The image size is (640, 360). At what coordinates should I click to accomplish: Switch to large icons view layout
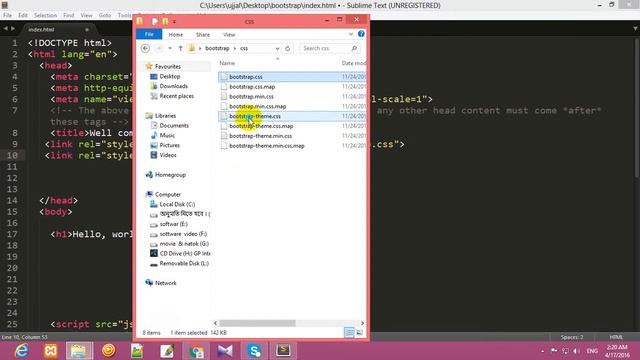(x=360, y=332)
